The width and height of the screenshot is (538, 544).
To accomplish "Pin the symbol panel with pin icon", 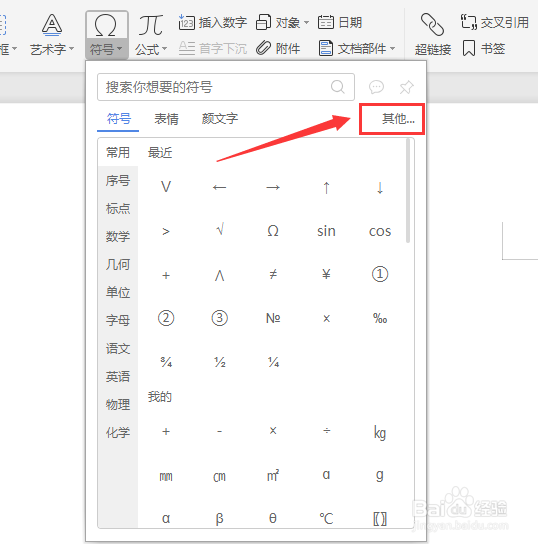I will 407,87.
